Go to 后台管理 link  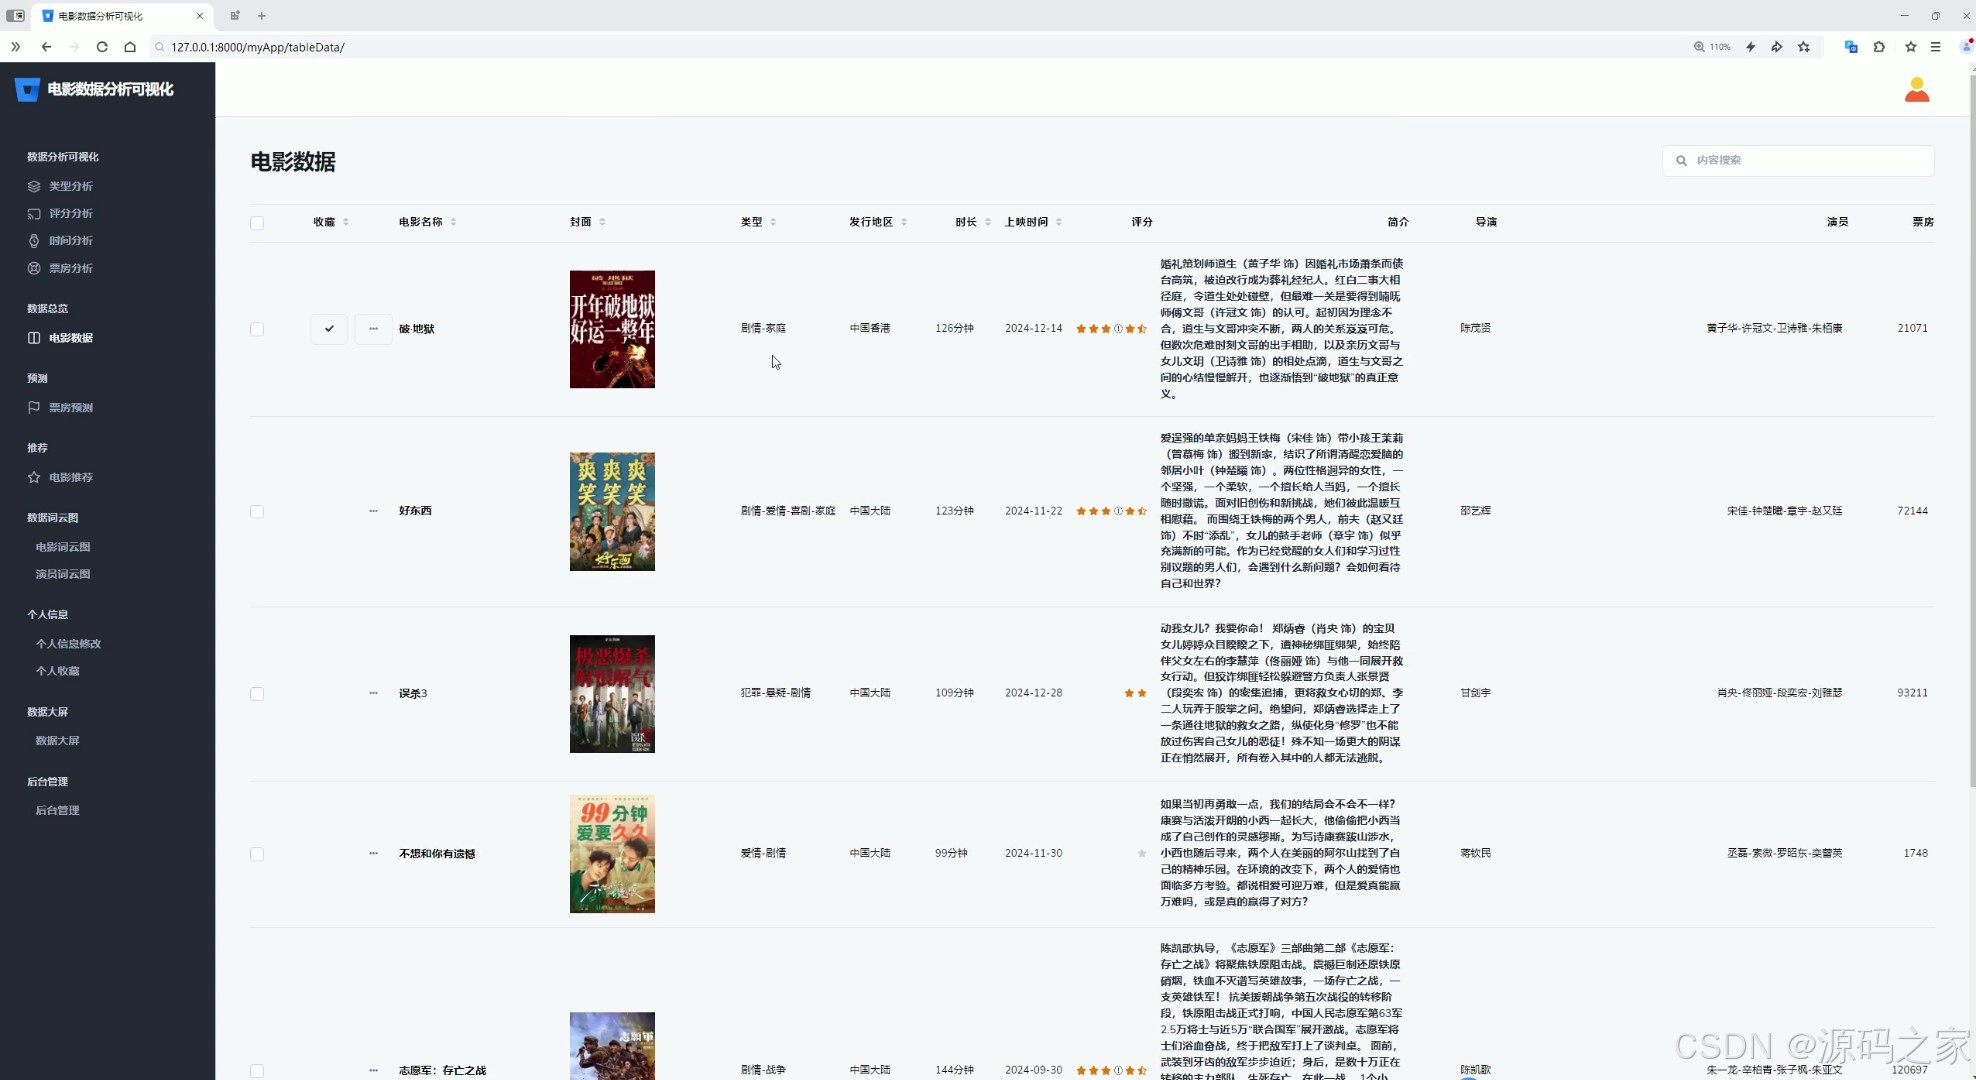[x=57, y=810]
